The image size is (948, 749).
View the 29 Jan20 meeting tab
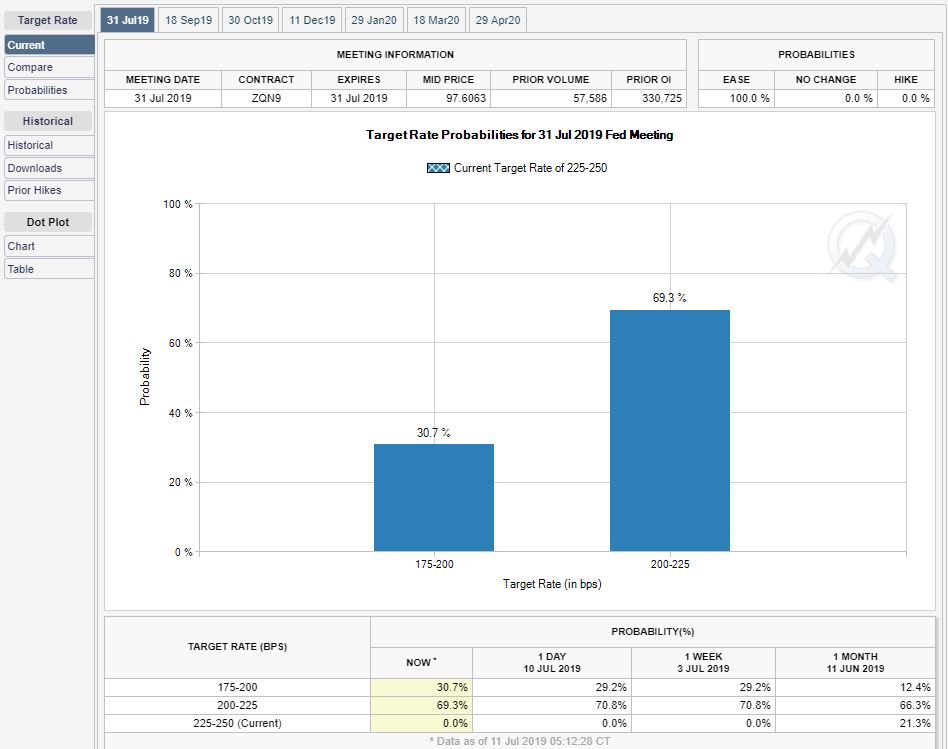click(374, 20)
